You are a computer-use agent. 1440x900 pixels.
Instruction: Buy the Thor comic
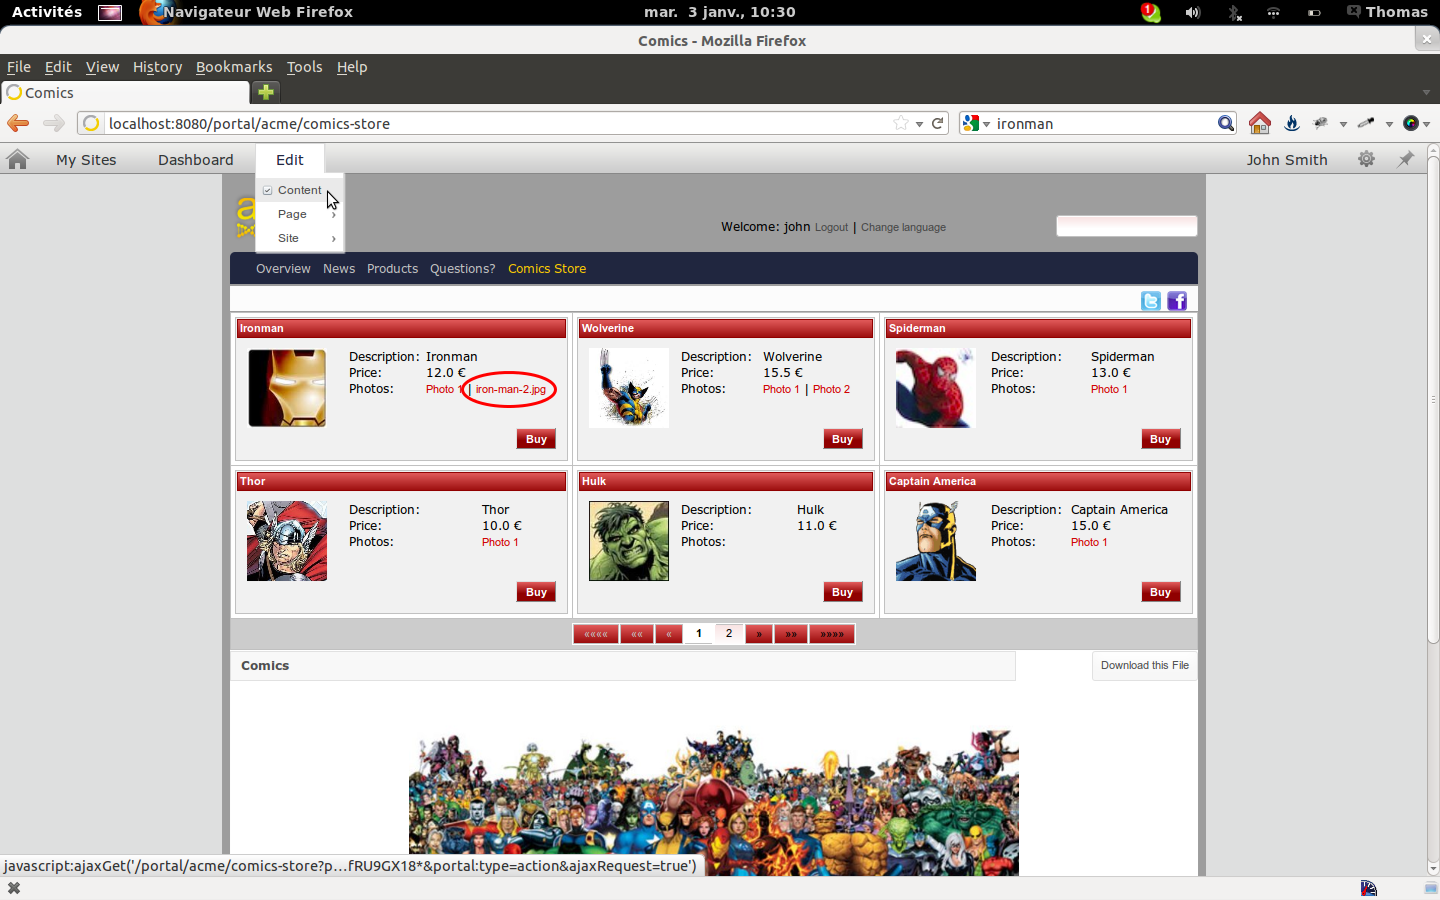(x=537, y=592)
